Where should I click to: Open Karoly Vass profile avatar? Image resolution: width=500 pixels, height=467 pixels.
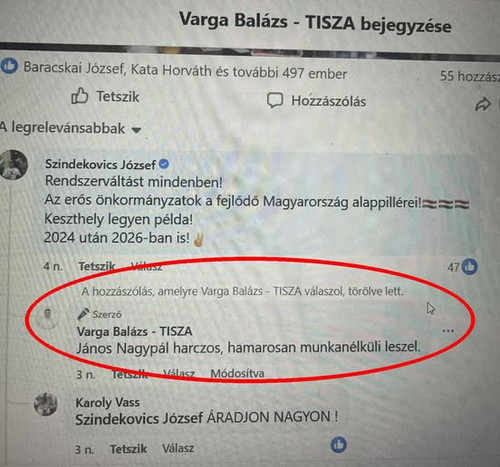coord(46,404)
